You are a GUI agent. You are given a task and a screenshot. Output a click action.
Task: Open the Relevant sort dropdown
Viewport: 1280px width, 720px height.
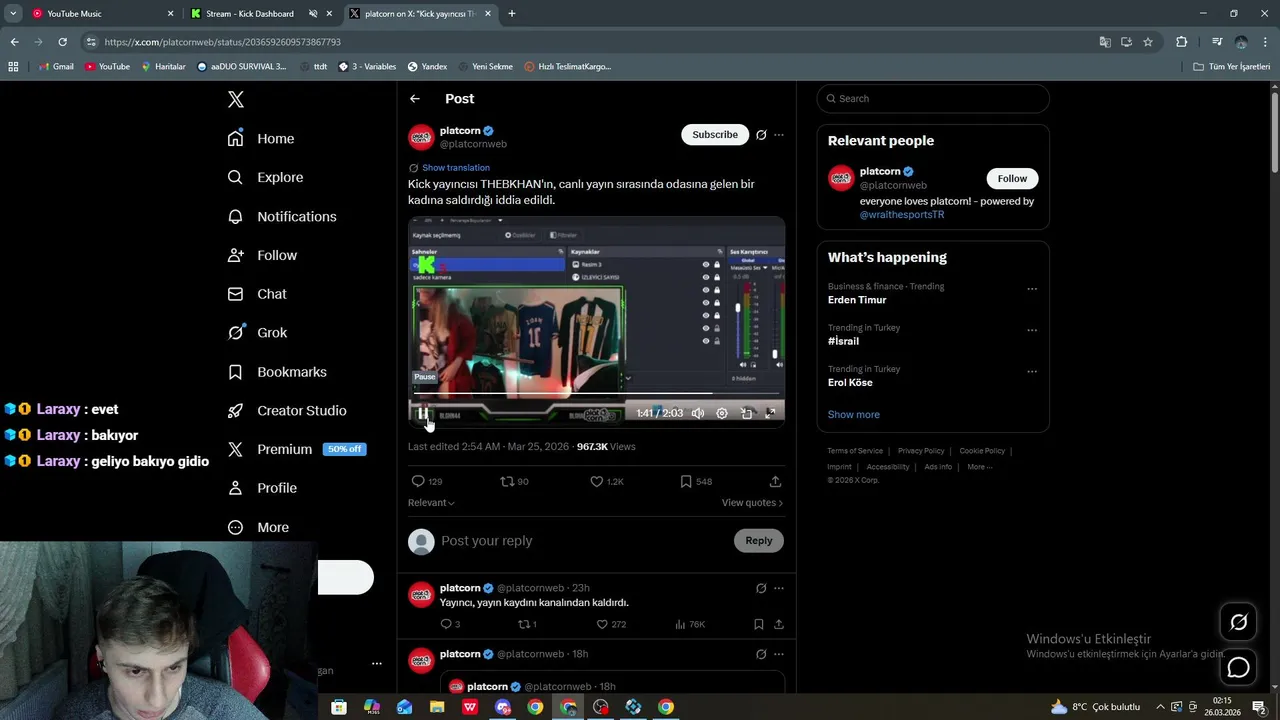431,503
